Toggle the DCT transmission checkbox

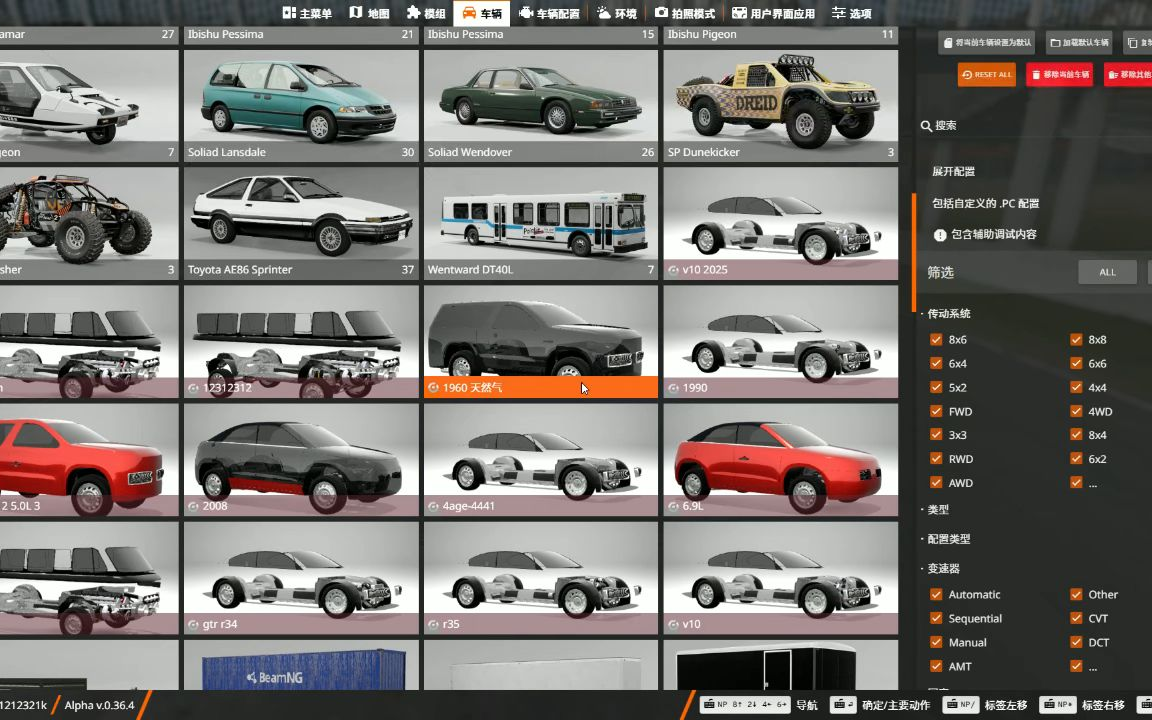(1076, 642)
